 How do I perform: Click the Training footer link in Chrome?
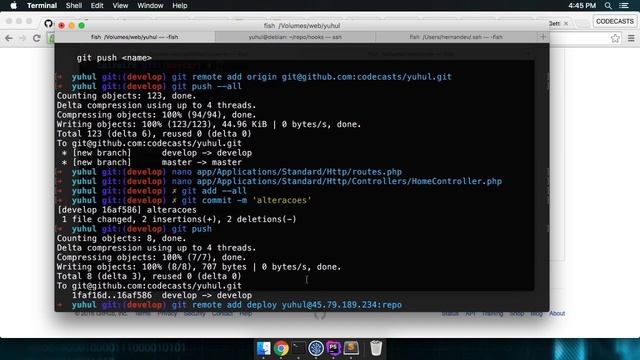[x=492, y=313]
